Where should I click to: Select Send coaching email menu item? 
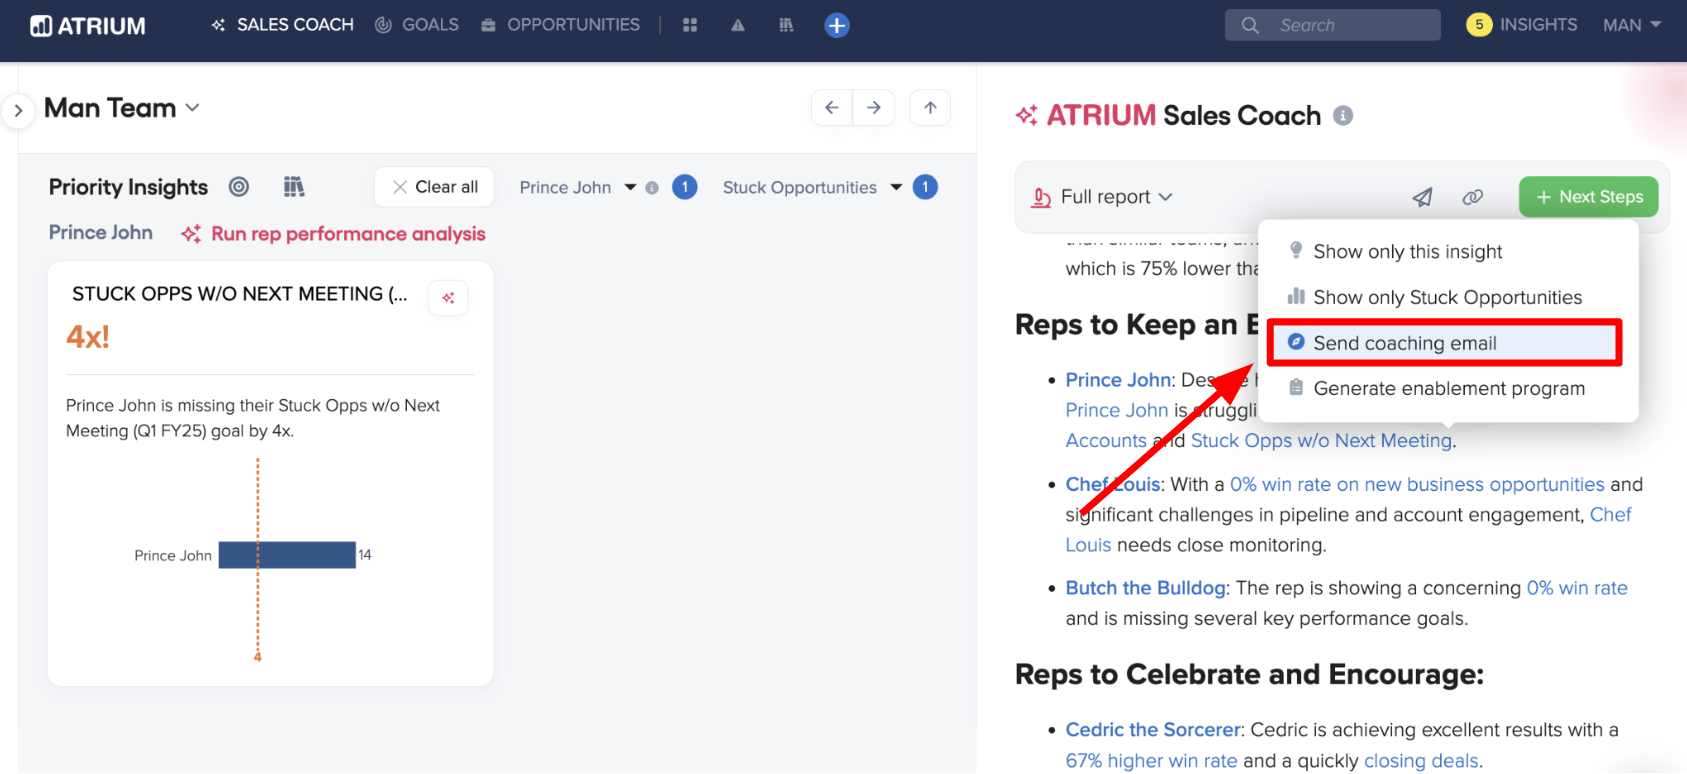(1444, 343)
